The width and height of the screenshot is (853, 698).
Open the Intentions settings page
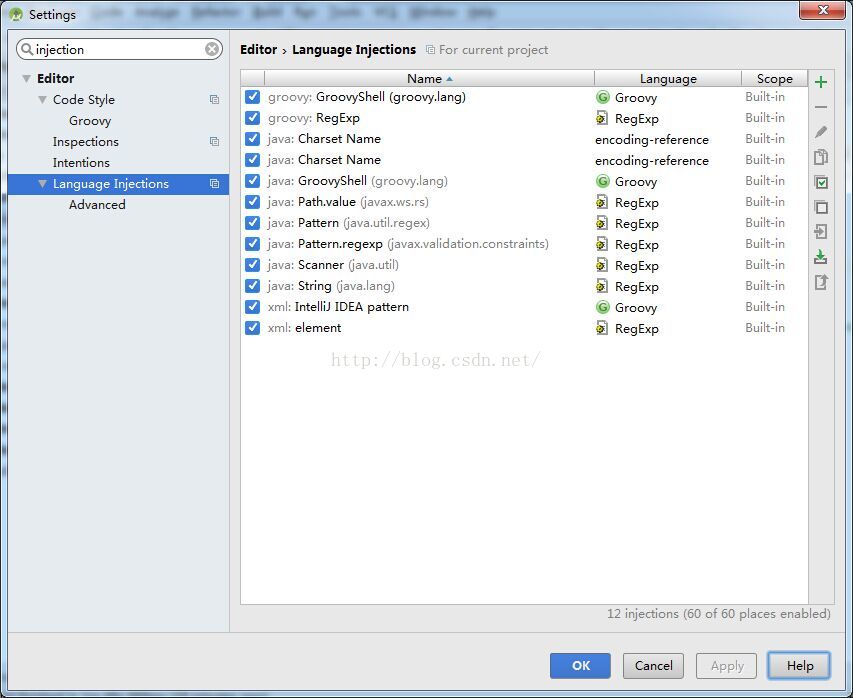point(81,163)
